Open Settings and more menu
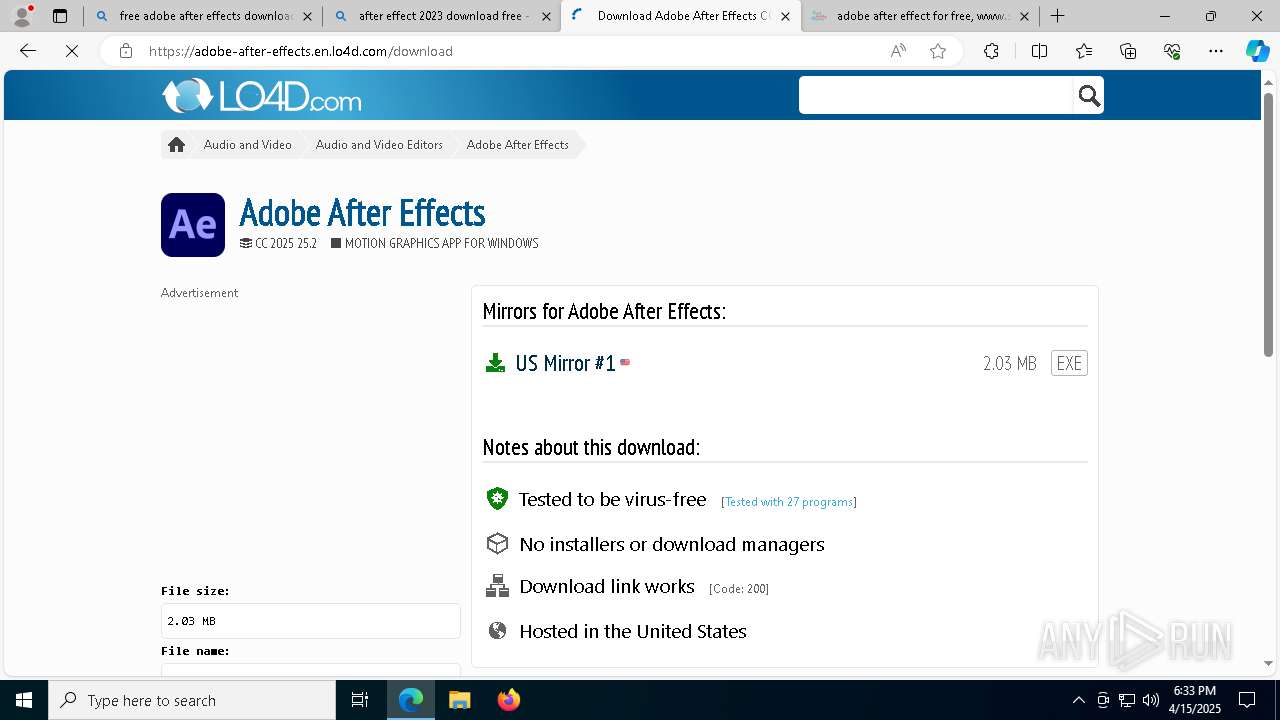Image resolution: width=1280 pixels, height=720 pixels. click(x=1216, y=51)
